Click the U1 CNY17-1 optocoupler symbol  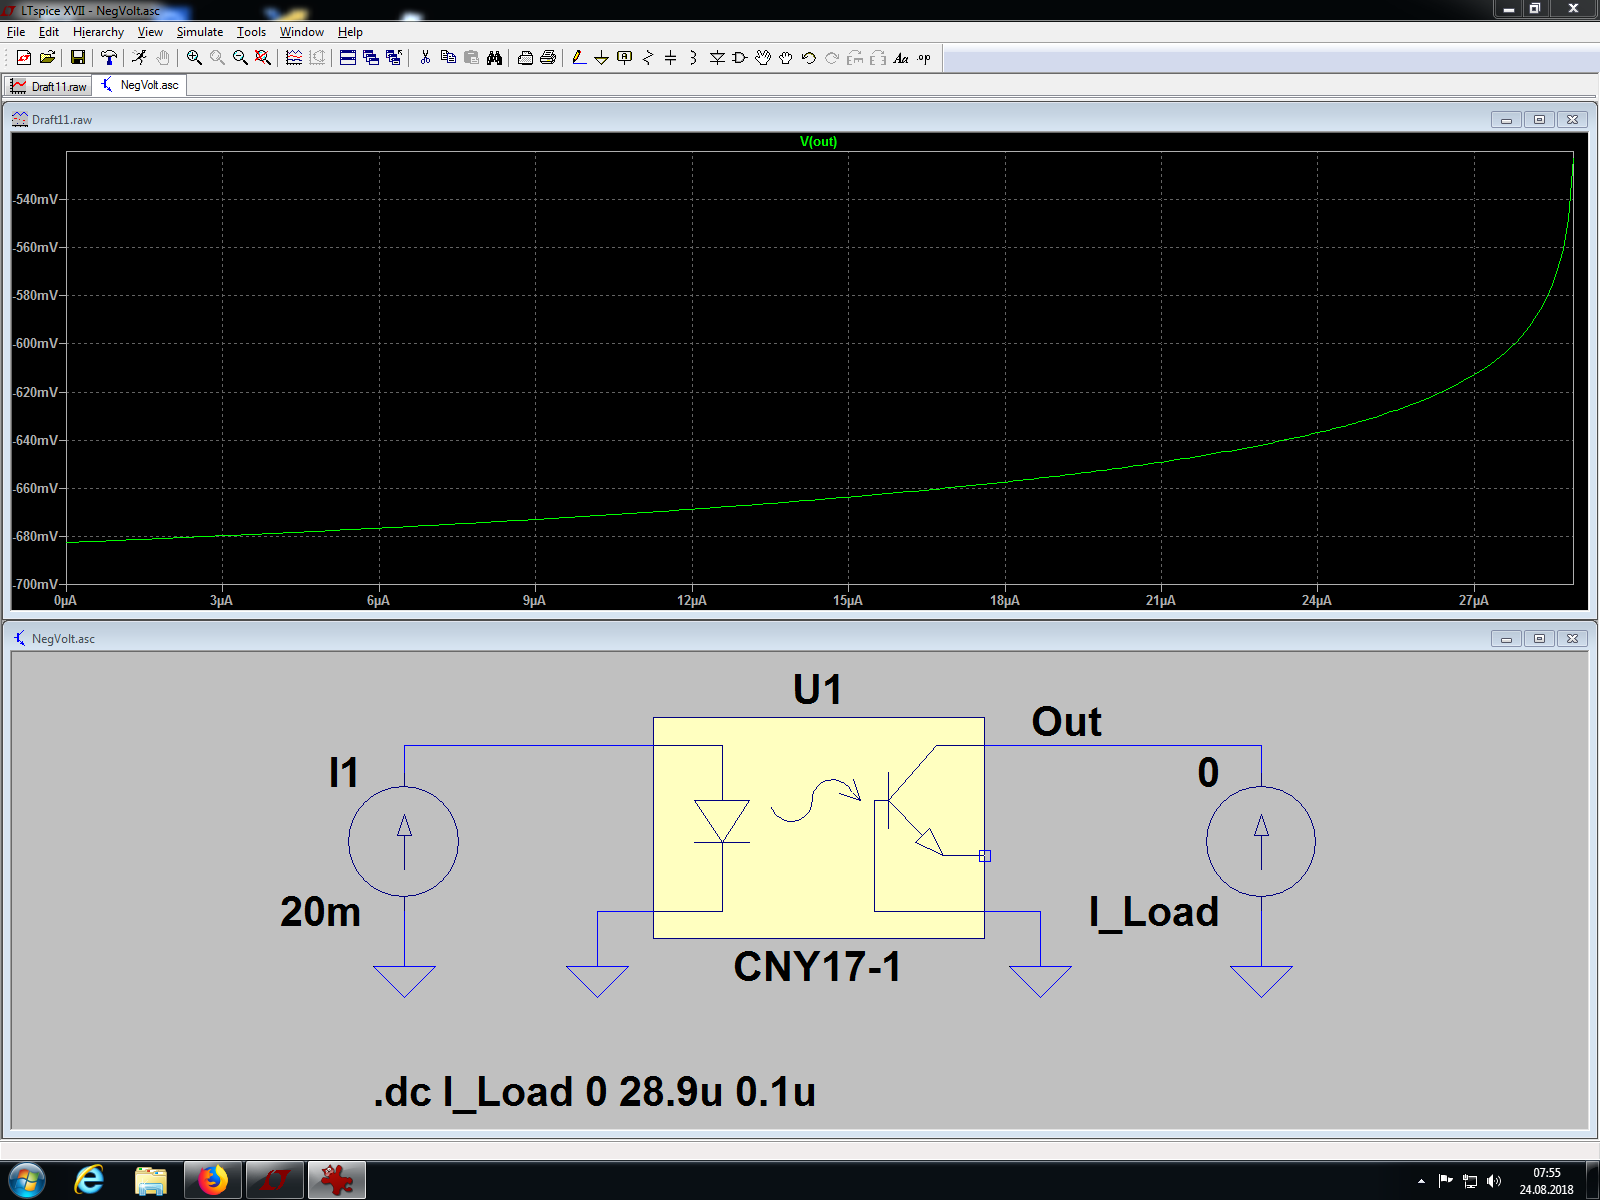818,828
